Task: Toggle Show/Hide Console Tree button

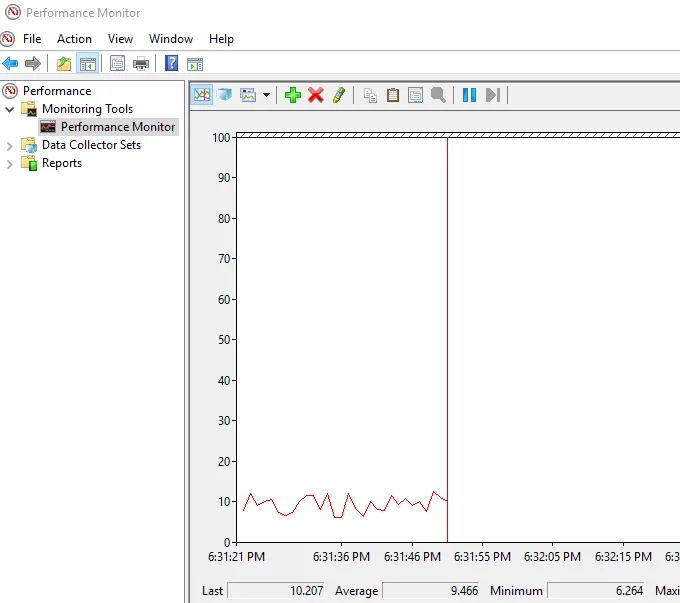Action: click(88, 64)
